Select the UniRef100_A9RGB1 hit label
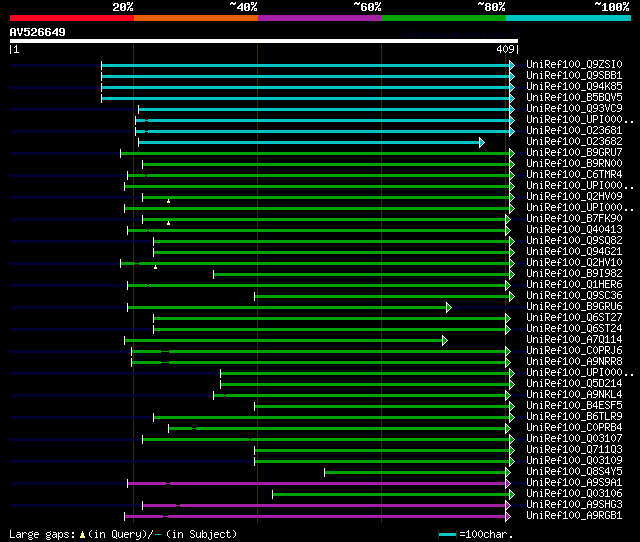The image size is (640, 542). coord(574,516)
